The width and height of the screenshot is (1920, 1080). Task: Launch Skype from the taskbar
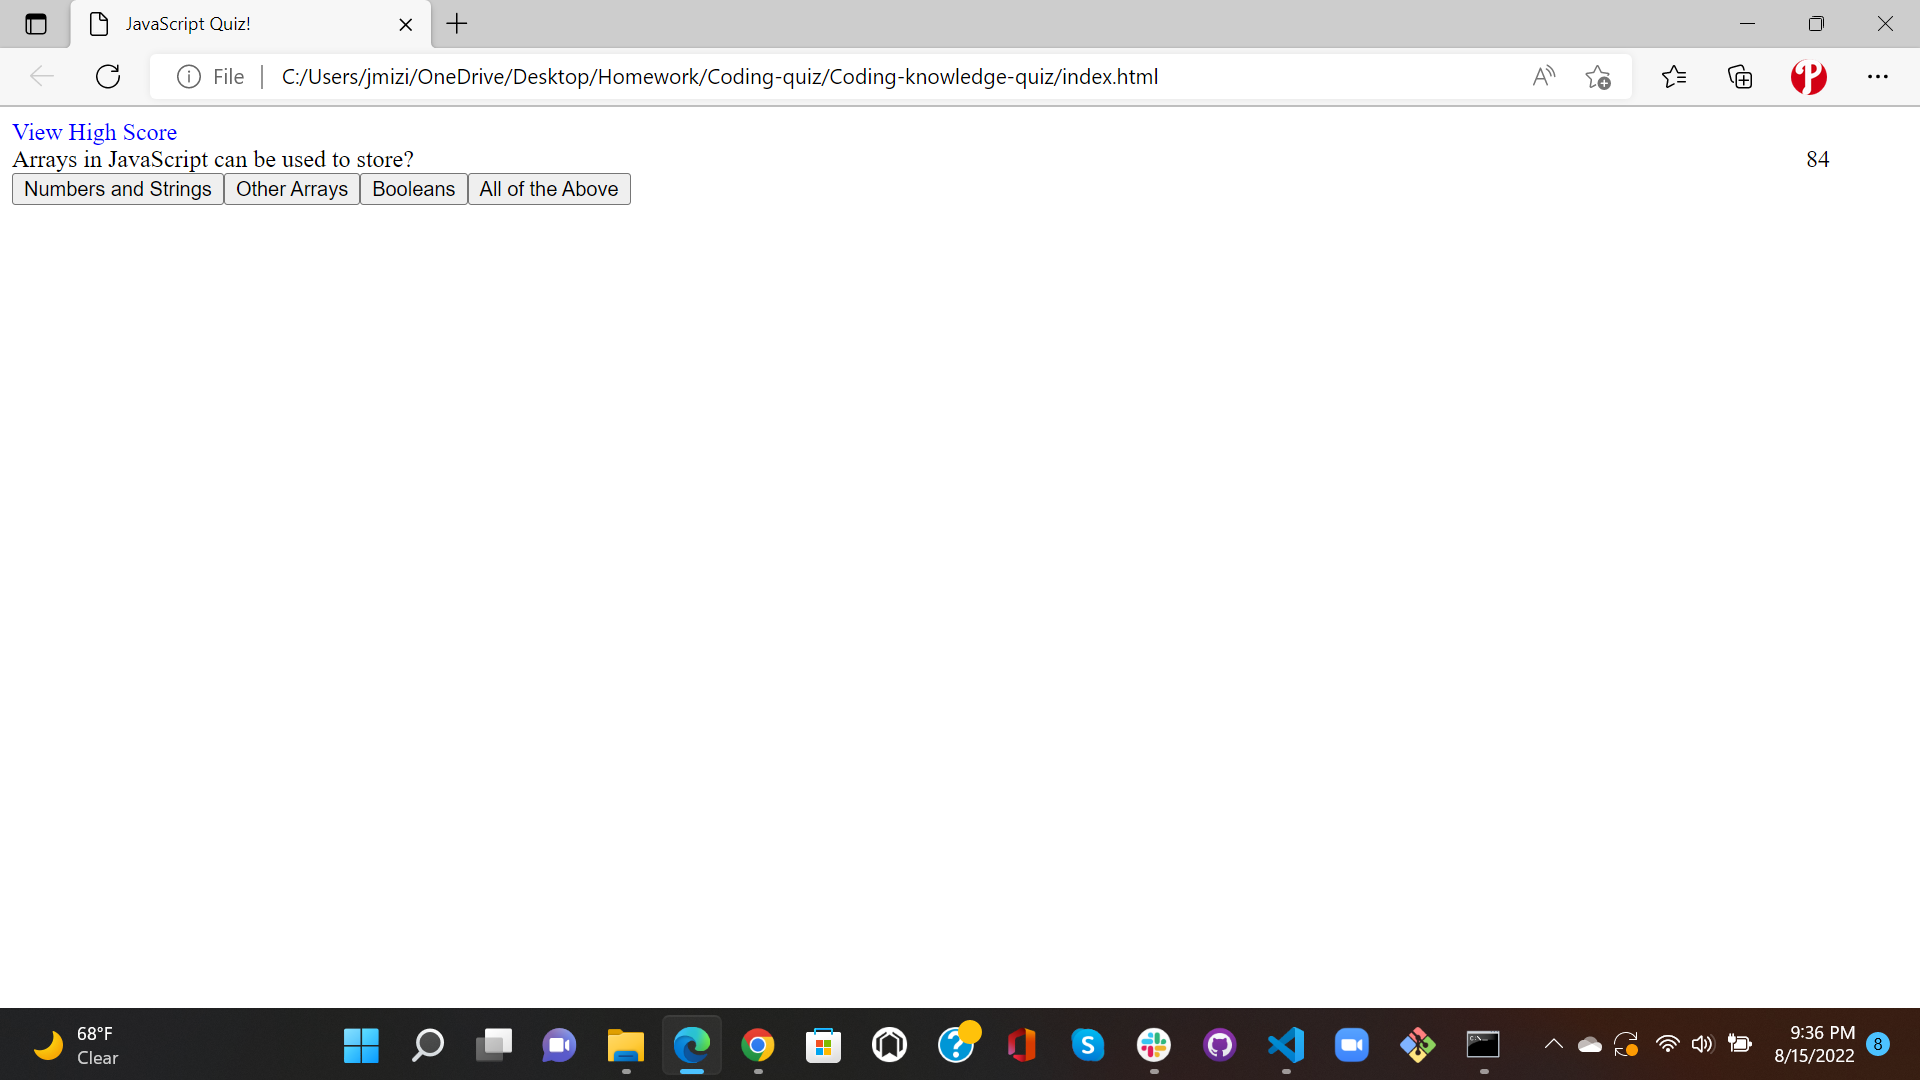click(x=1088, y=1045)
